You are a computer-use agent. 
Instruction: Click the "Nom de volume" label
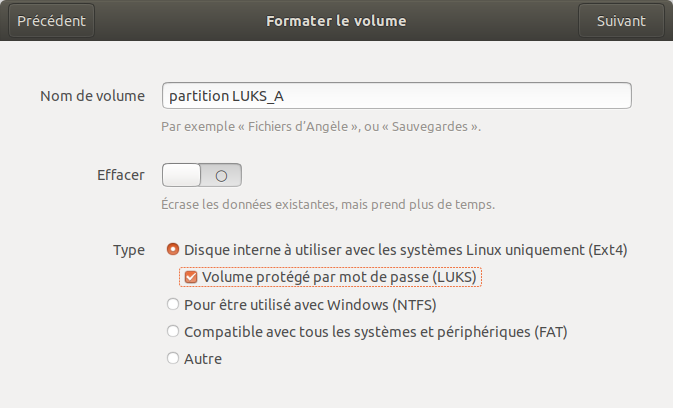[x=92, y=95]
